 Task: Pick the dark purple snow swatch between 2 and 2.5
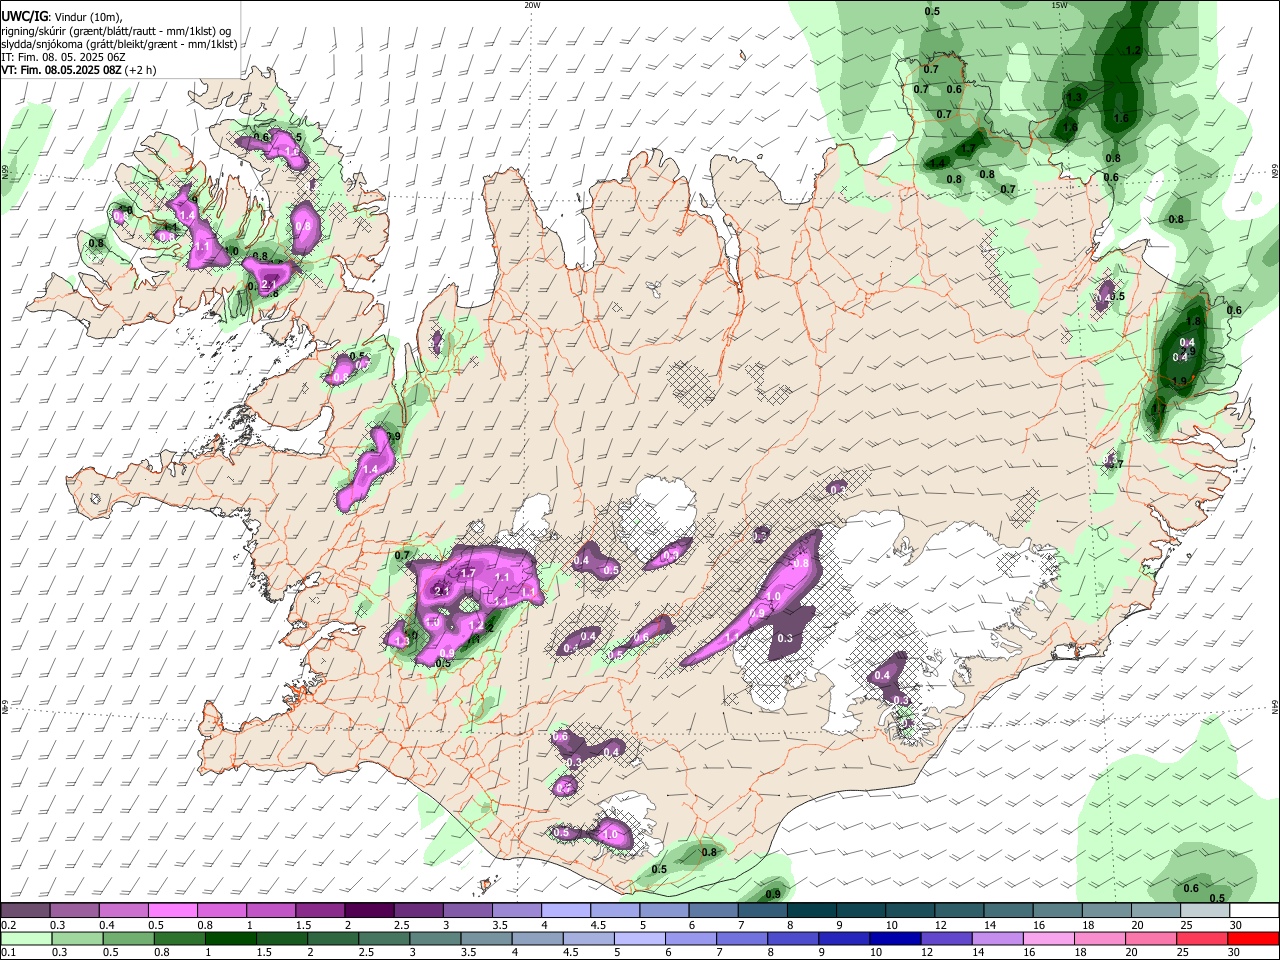point(369,911)
